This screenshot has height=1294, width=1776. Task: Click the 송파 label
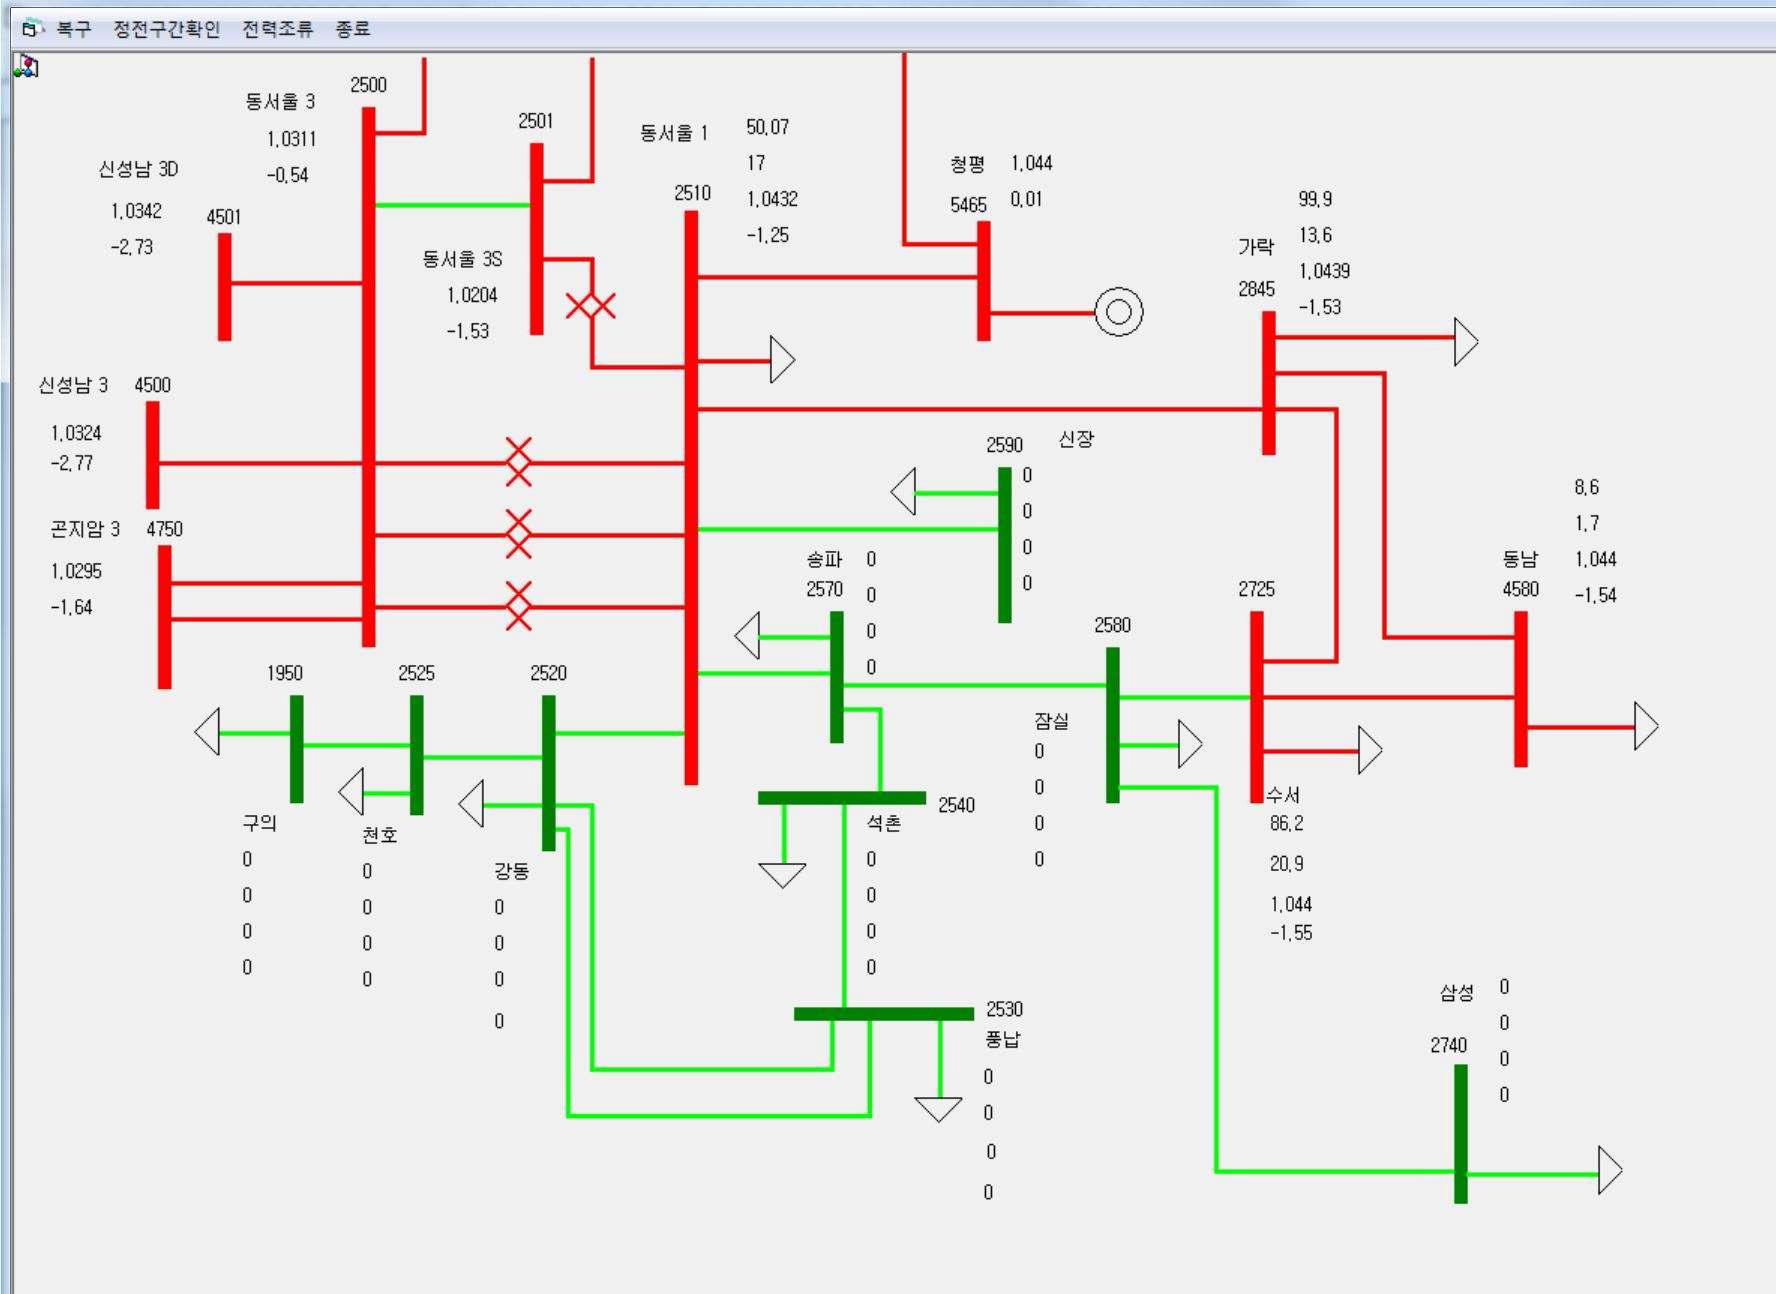pyautogui.click(x=825, y=559)
